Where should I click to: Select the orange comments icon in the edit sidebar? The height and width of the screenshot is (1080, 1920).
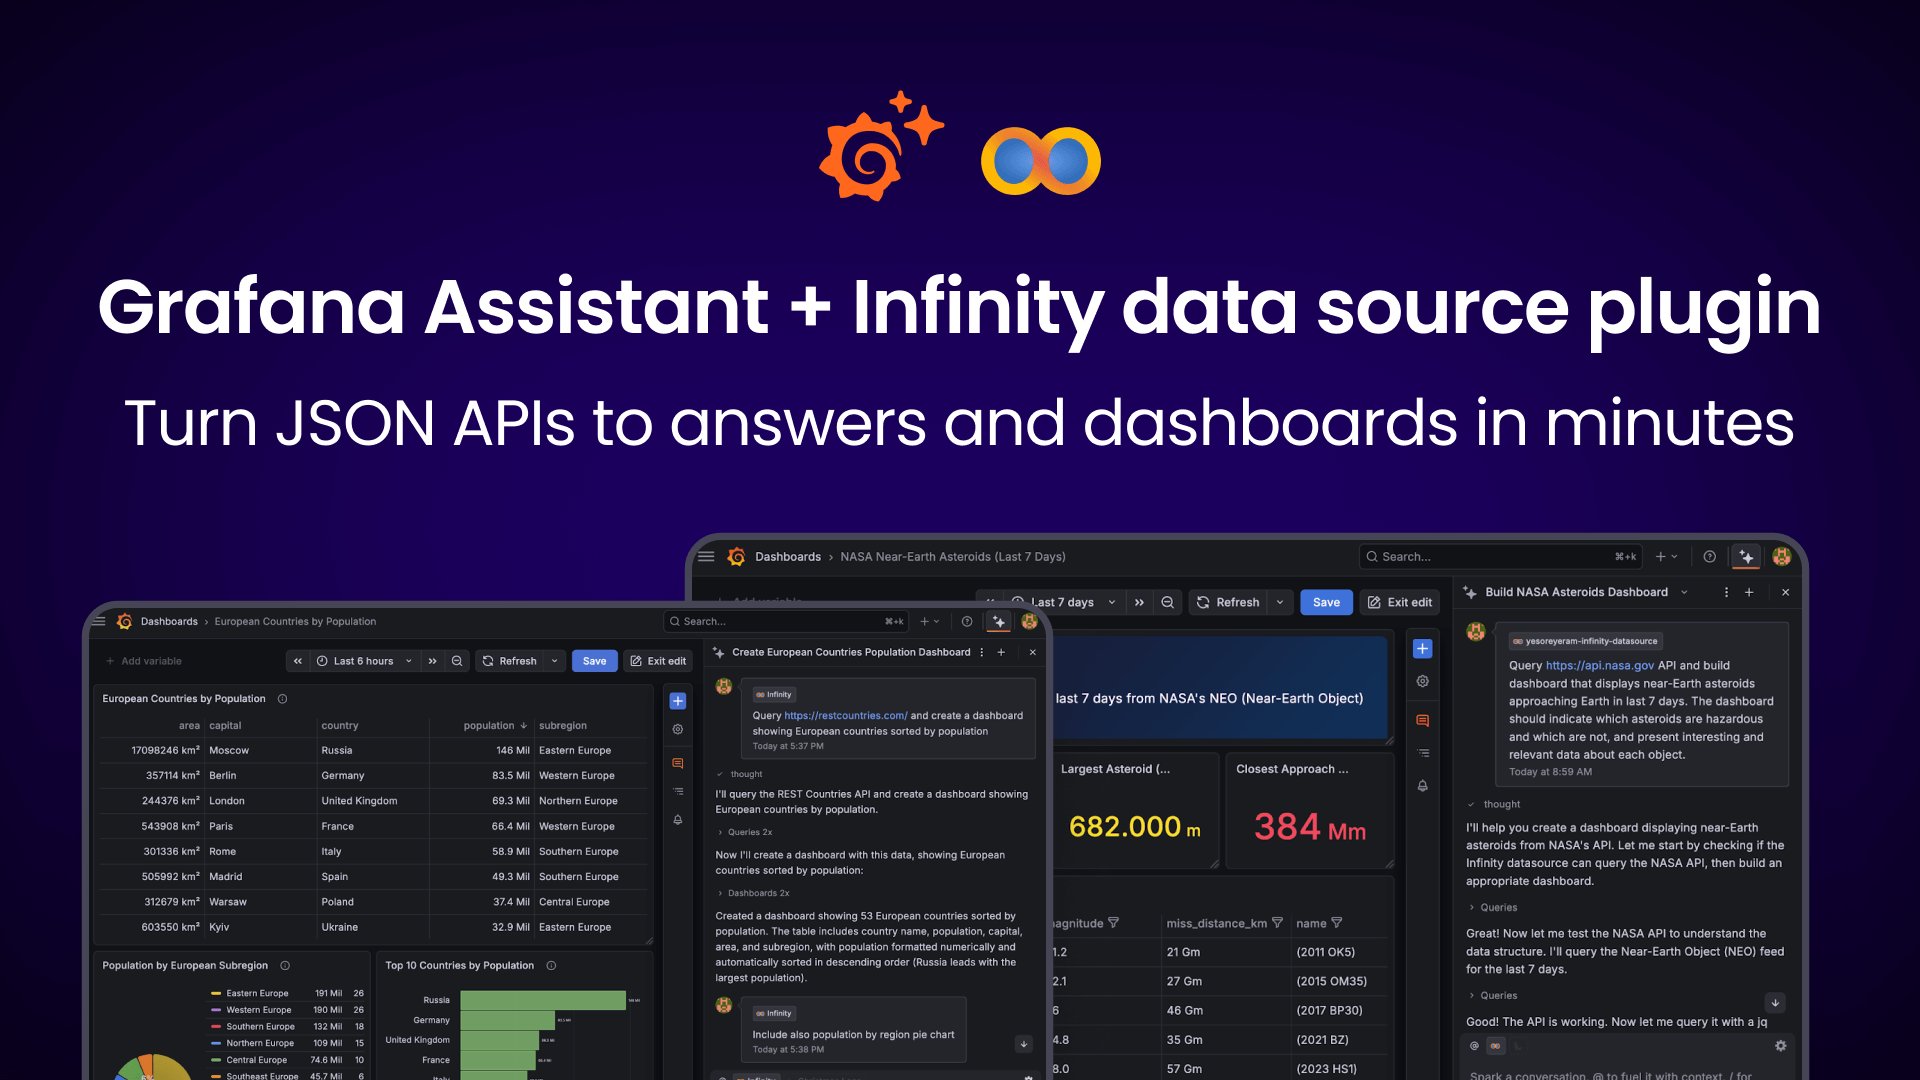pyautogui.click(x=1422, y=720)
